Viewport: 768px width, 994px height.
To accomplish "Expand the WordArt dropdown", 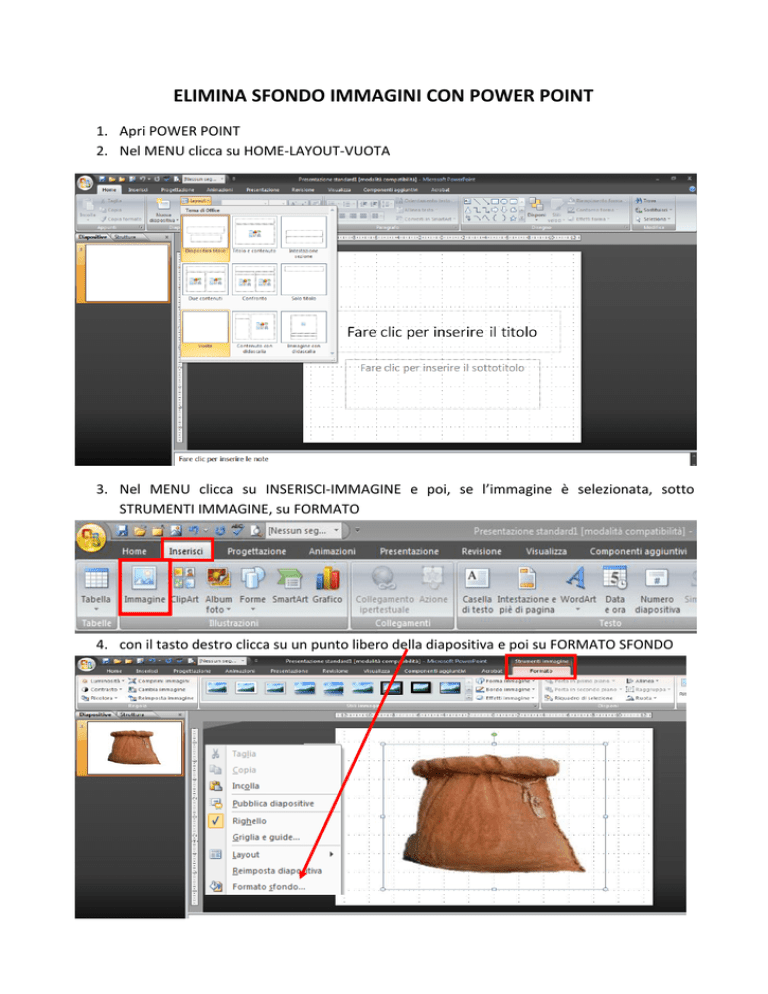I will [574, 580].
